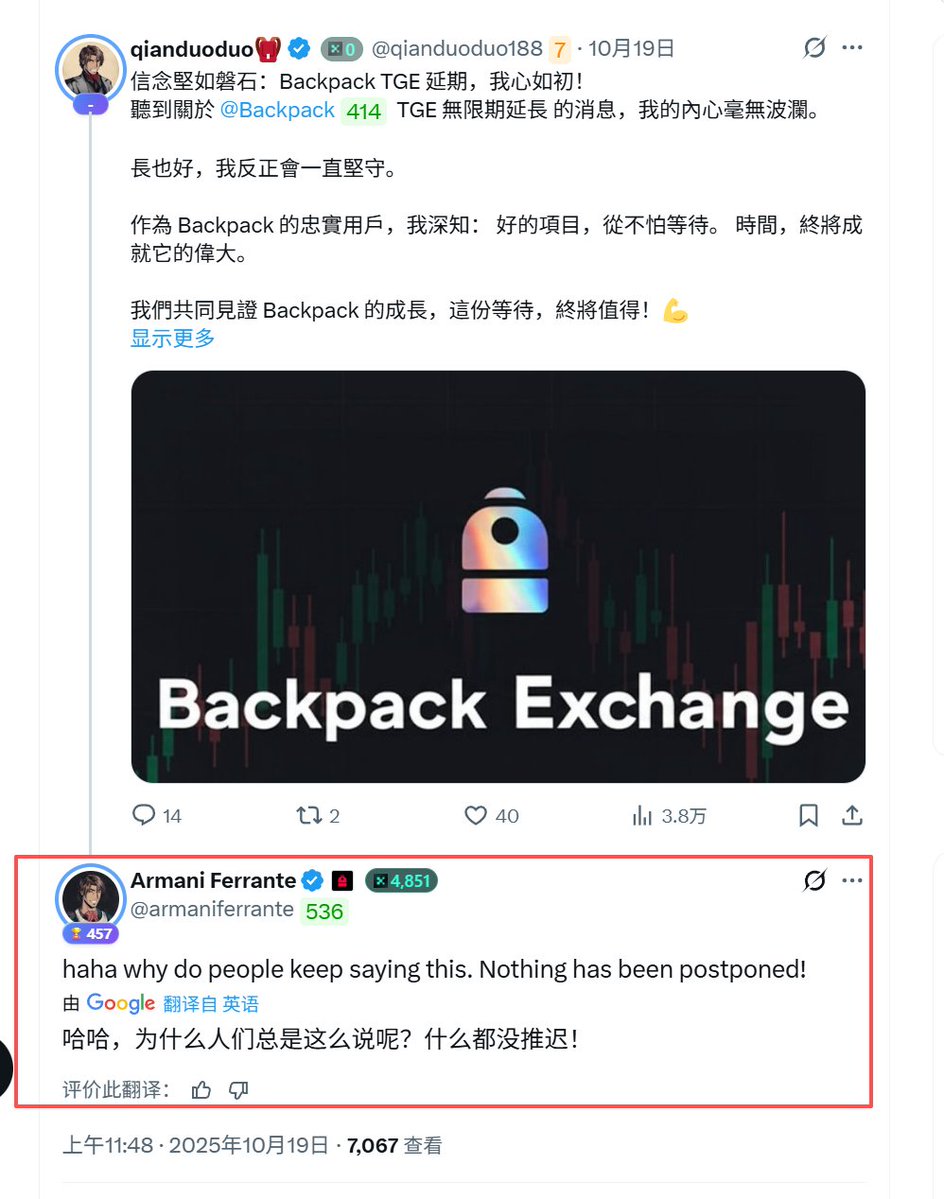Open the reply icon showing 14 comments
Screen dimensions: 944x1199
[x=144, y=815]
